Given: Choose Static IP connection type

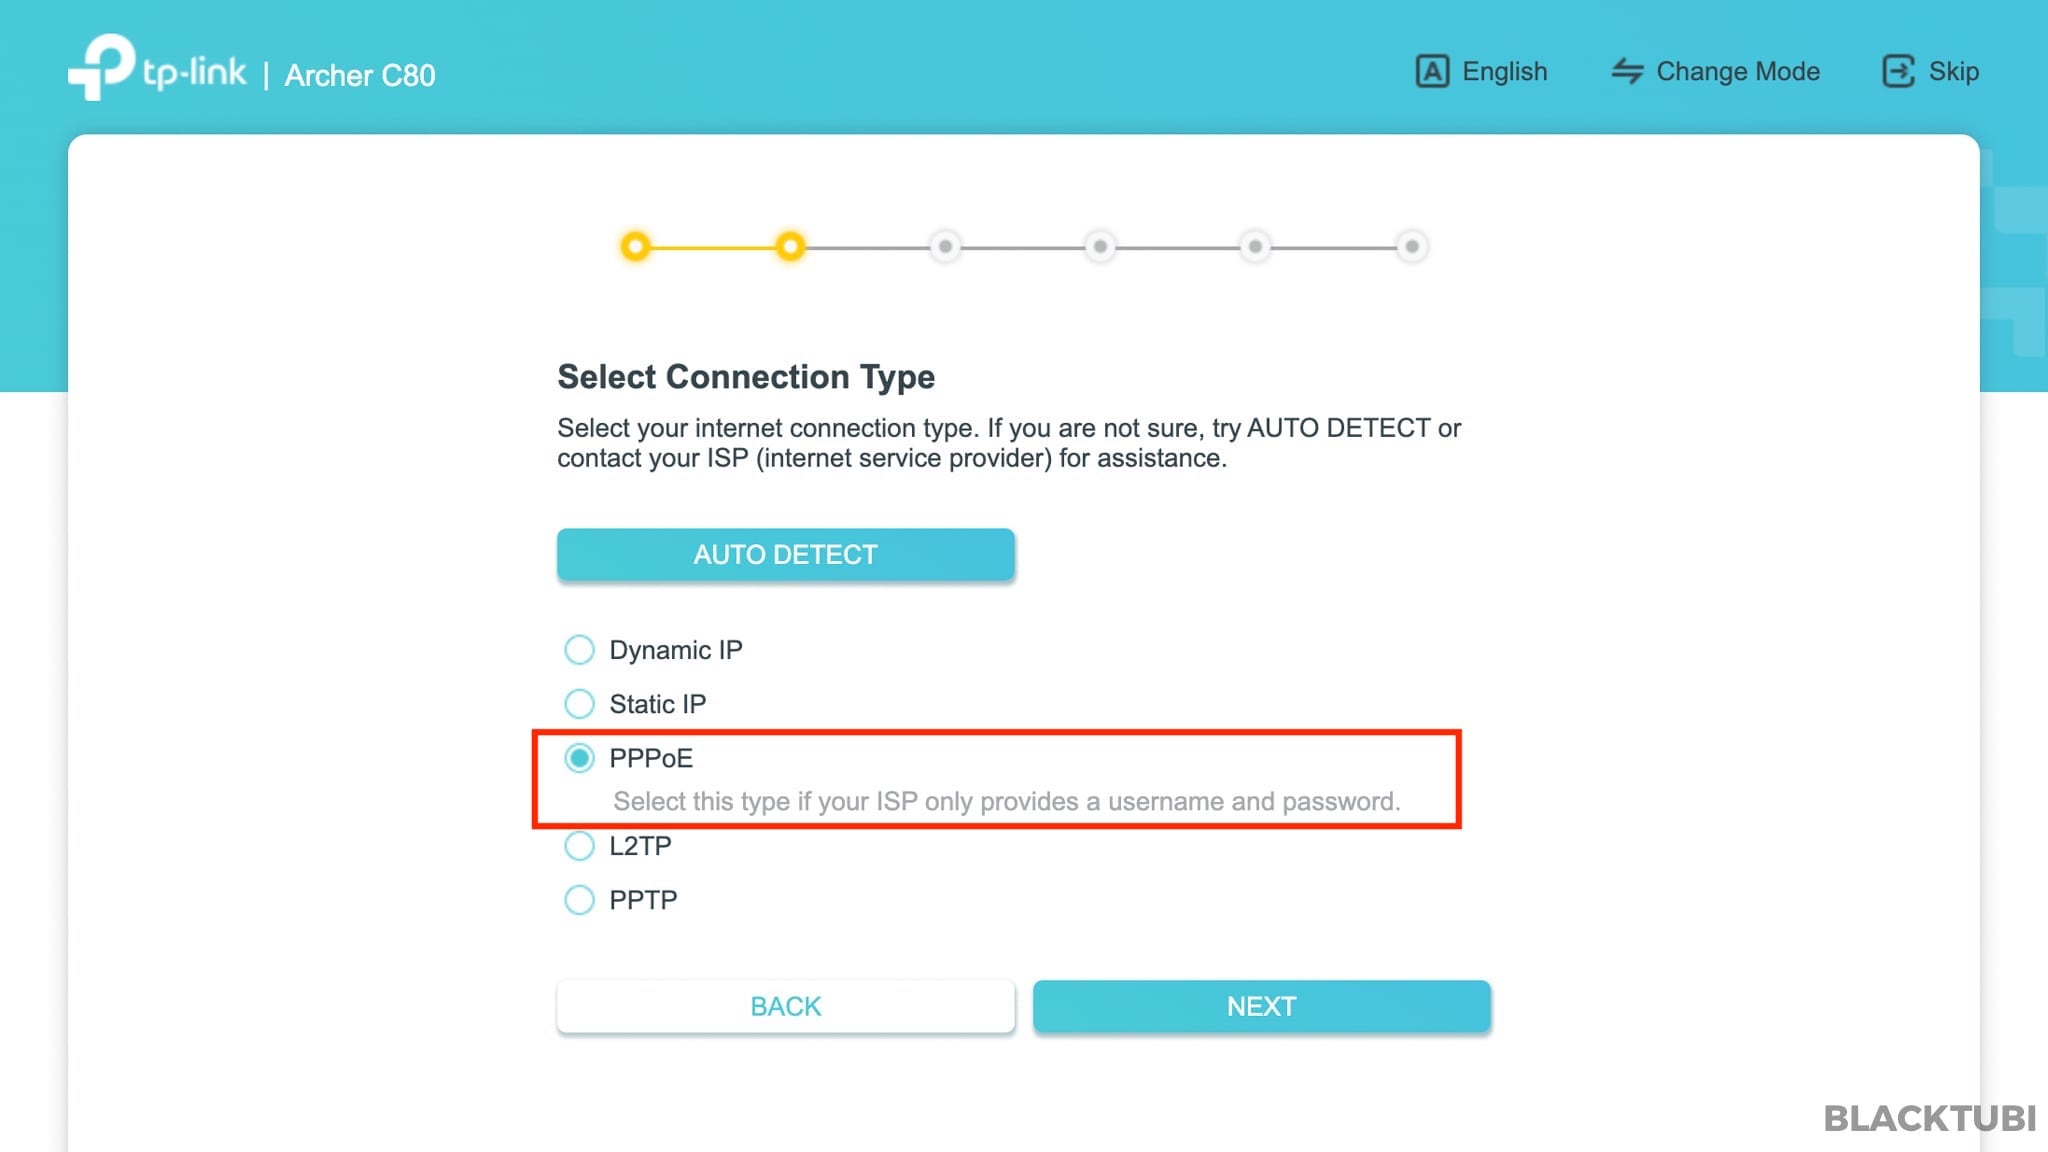Looking at the screenshot, I should [x=579, y=704].
